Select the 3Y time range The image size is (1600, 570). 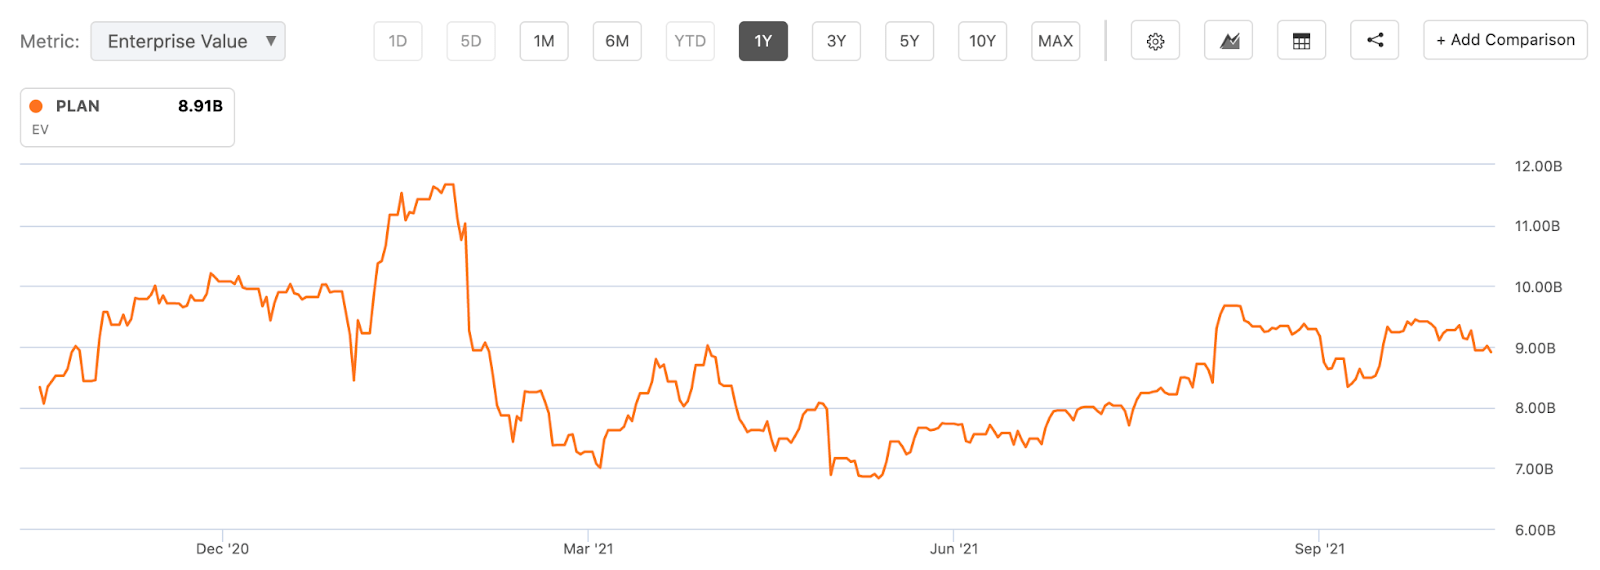tap(836, 41)
